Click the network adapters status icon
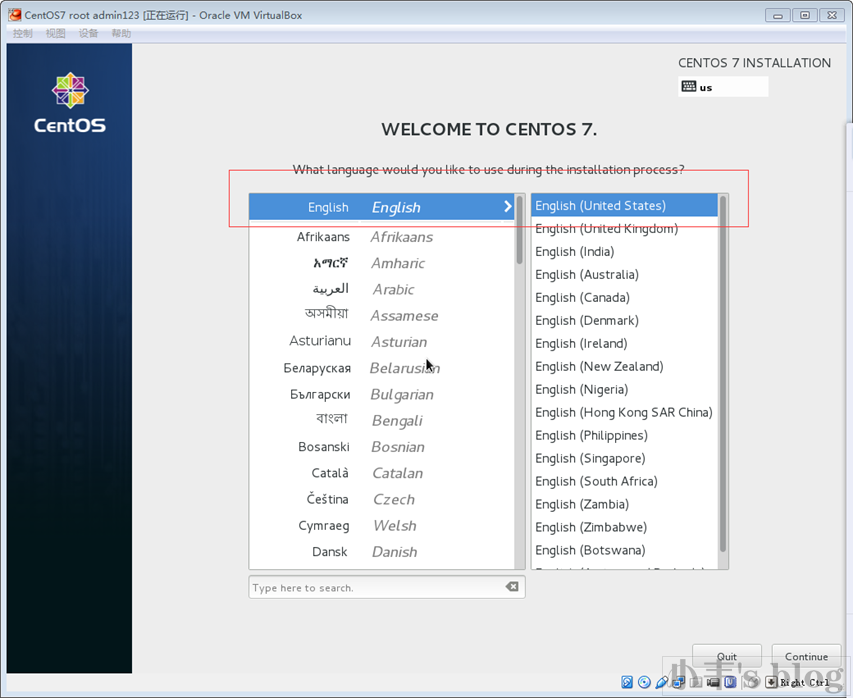Image resolution: width=853 pixels, height=698 pixels. point(678,682)
